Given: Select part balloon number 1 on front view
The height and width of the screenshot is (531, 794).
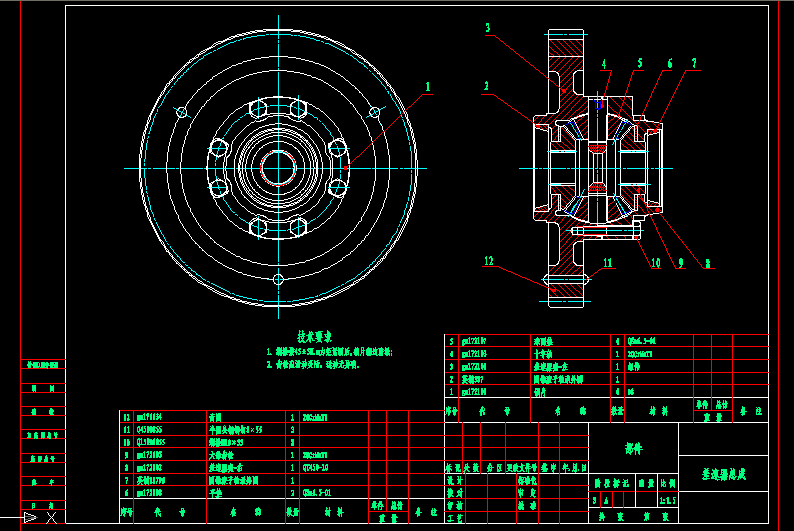Looking at the screenshot, I should click(428, 88).
